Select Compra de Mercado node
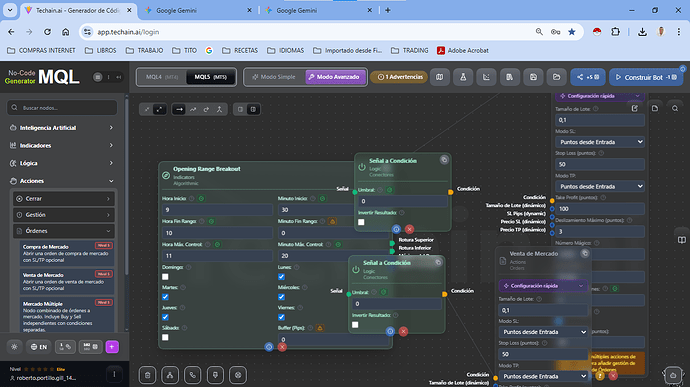This screenshot has height=387, width=690. 67,253
